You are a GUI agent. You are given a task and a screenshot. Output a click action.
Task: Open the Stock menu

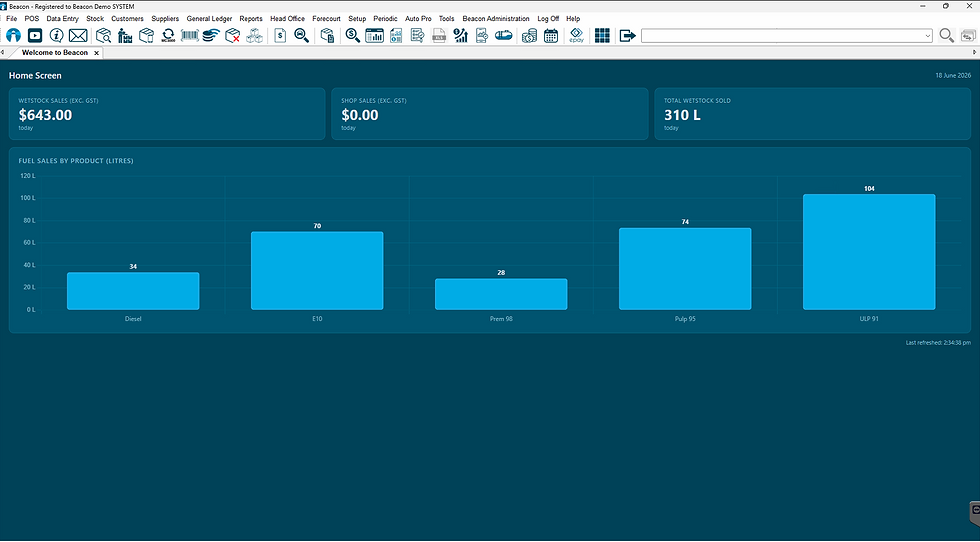tap(95, 19)
